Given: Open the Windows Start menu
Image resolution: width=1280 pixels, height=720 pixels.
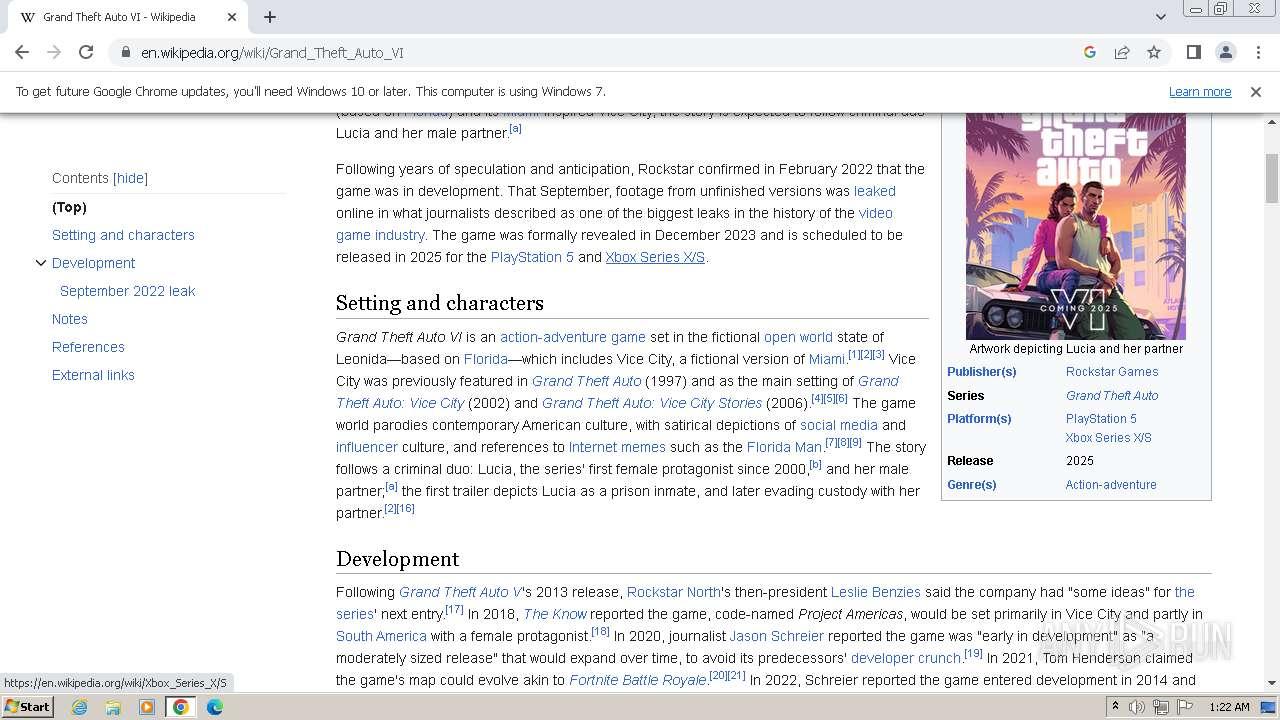Looking at the screenshot, I should tap(28, 706).
